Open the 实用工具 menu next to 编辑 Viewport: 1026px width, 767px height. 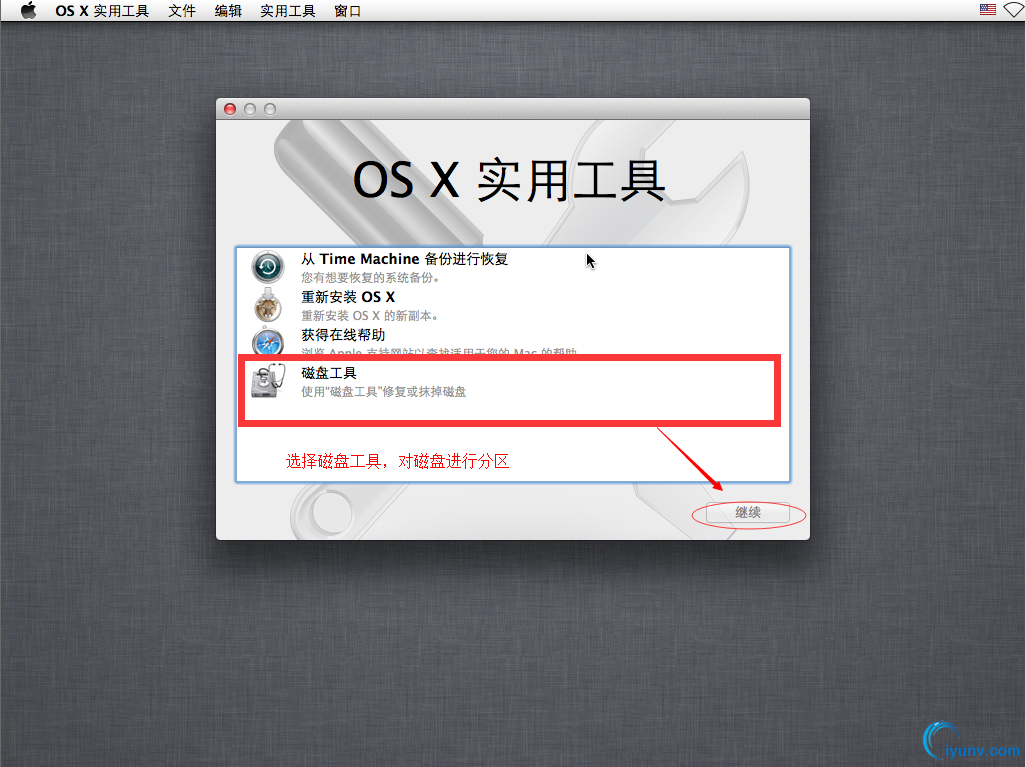point(288,11)
